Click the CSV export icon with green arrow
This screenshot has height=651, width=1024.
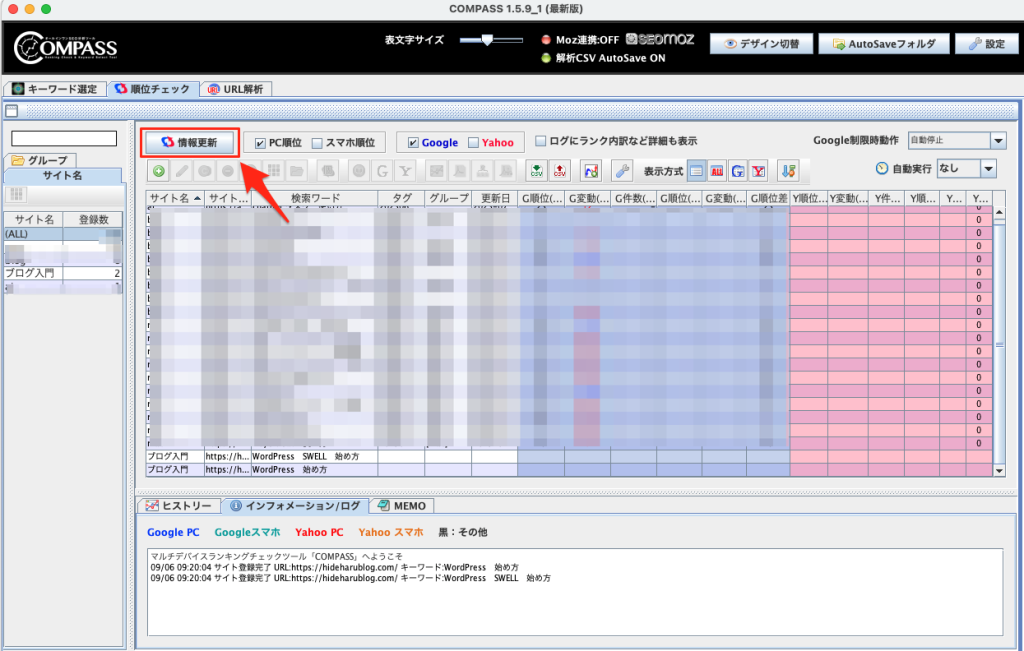click(537, 171)
